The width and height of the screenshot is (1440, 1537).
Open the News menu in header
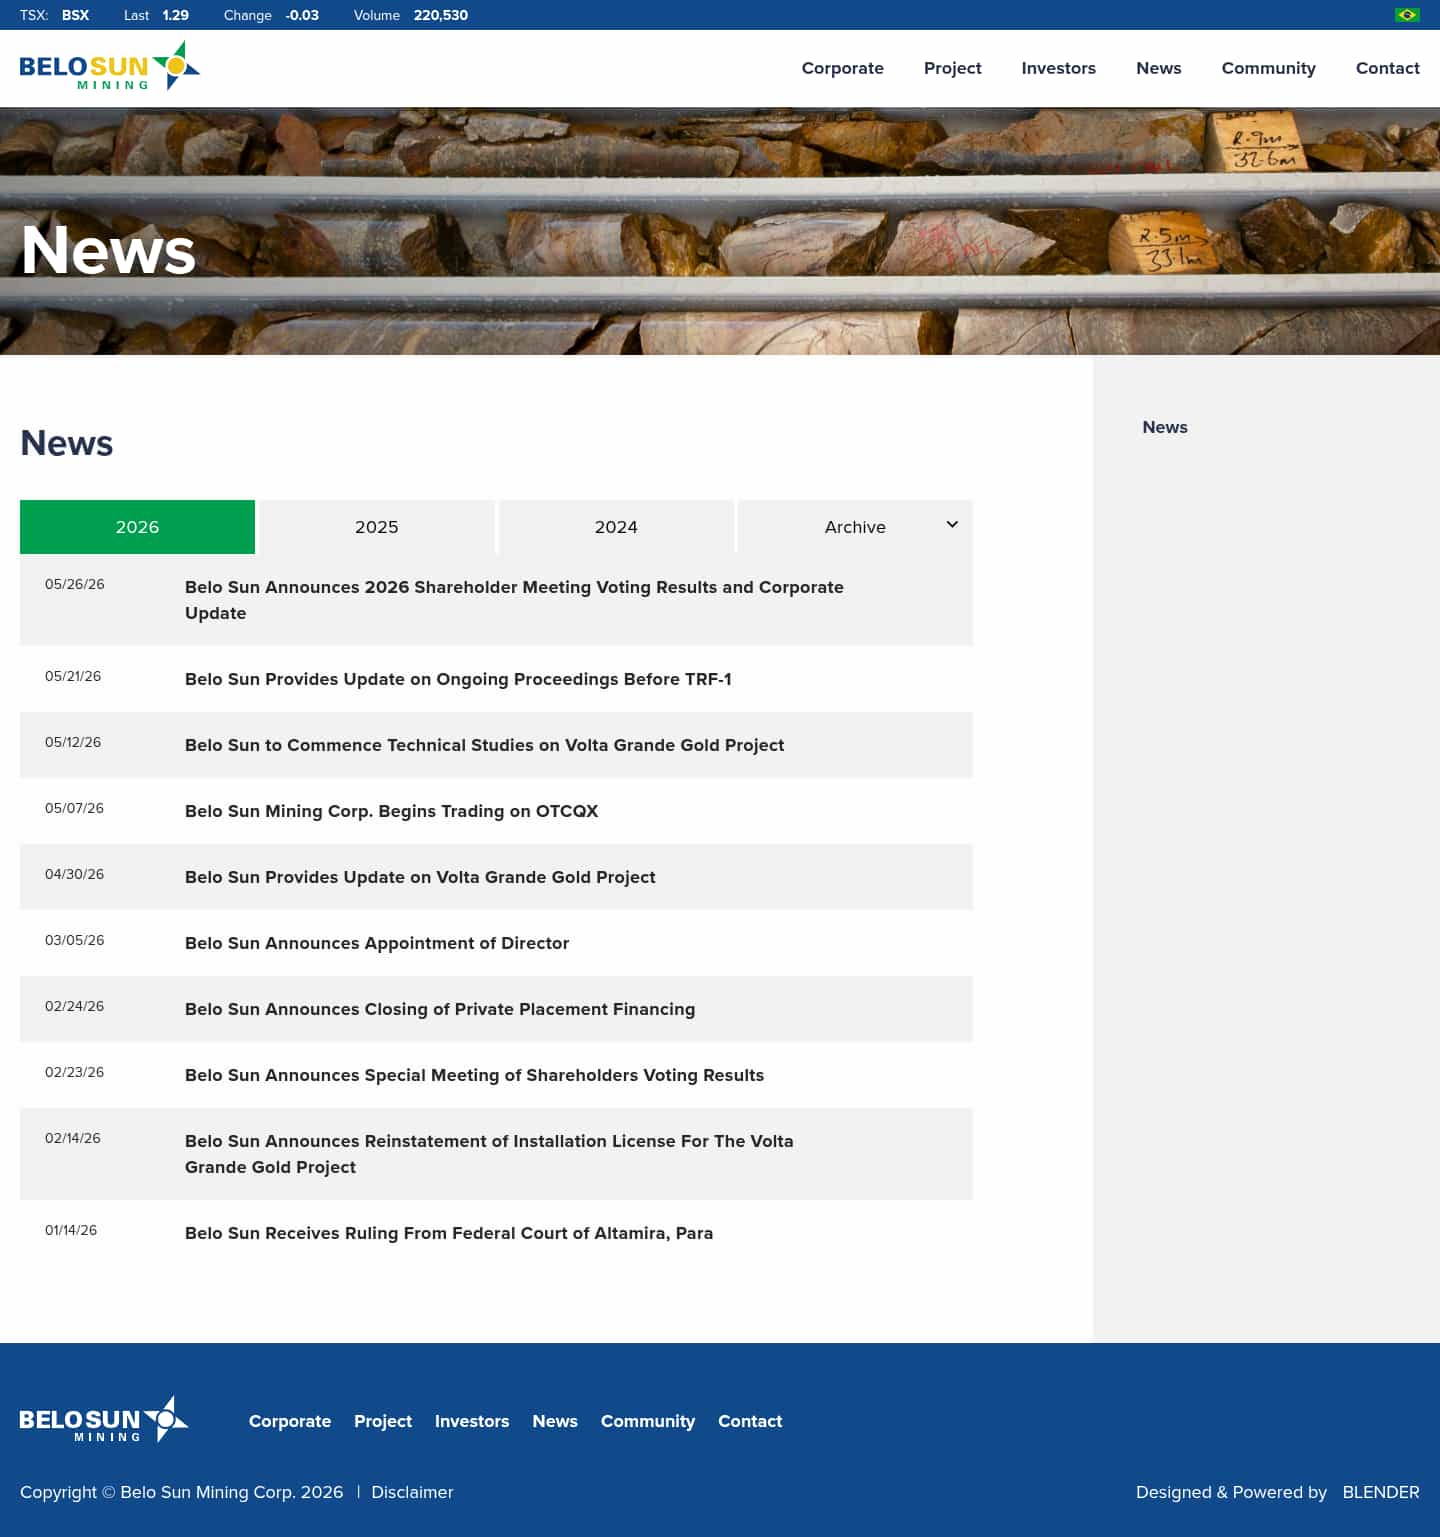(x=1159, y=68)
